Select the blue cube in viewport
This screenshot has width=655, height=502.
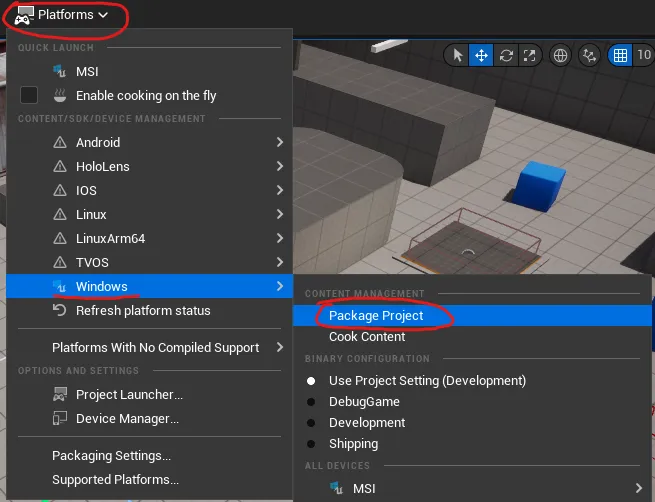click(x=538, y=185)
